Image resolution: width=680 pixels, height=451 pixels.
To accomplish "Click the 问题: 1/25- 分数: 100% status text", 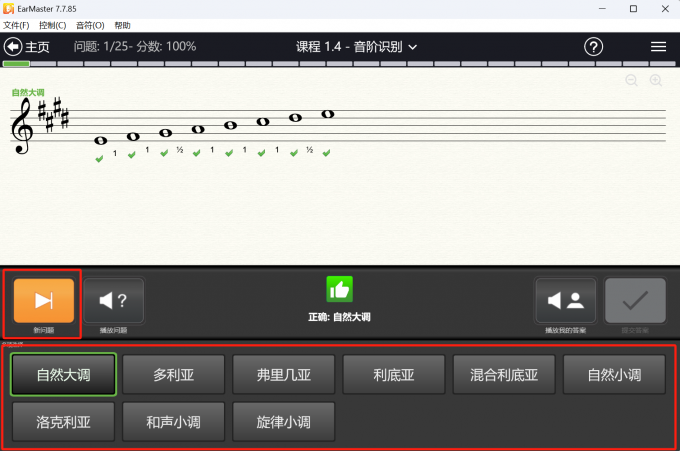I will click(x=135, y=46).
